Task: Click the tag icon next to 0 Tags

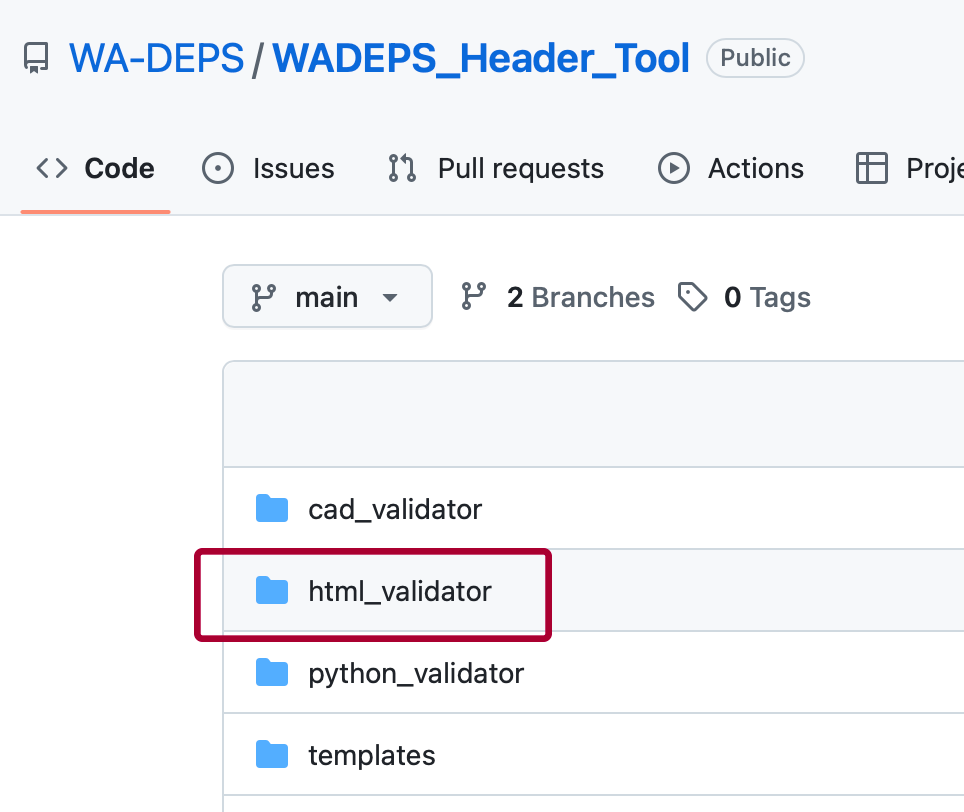Action: (694, 296)
